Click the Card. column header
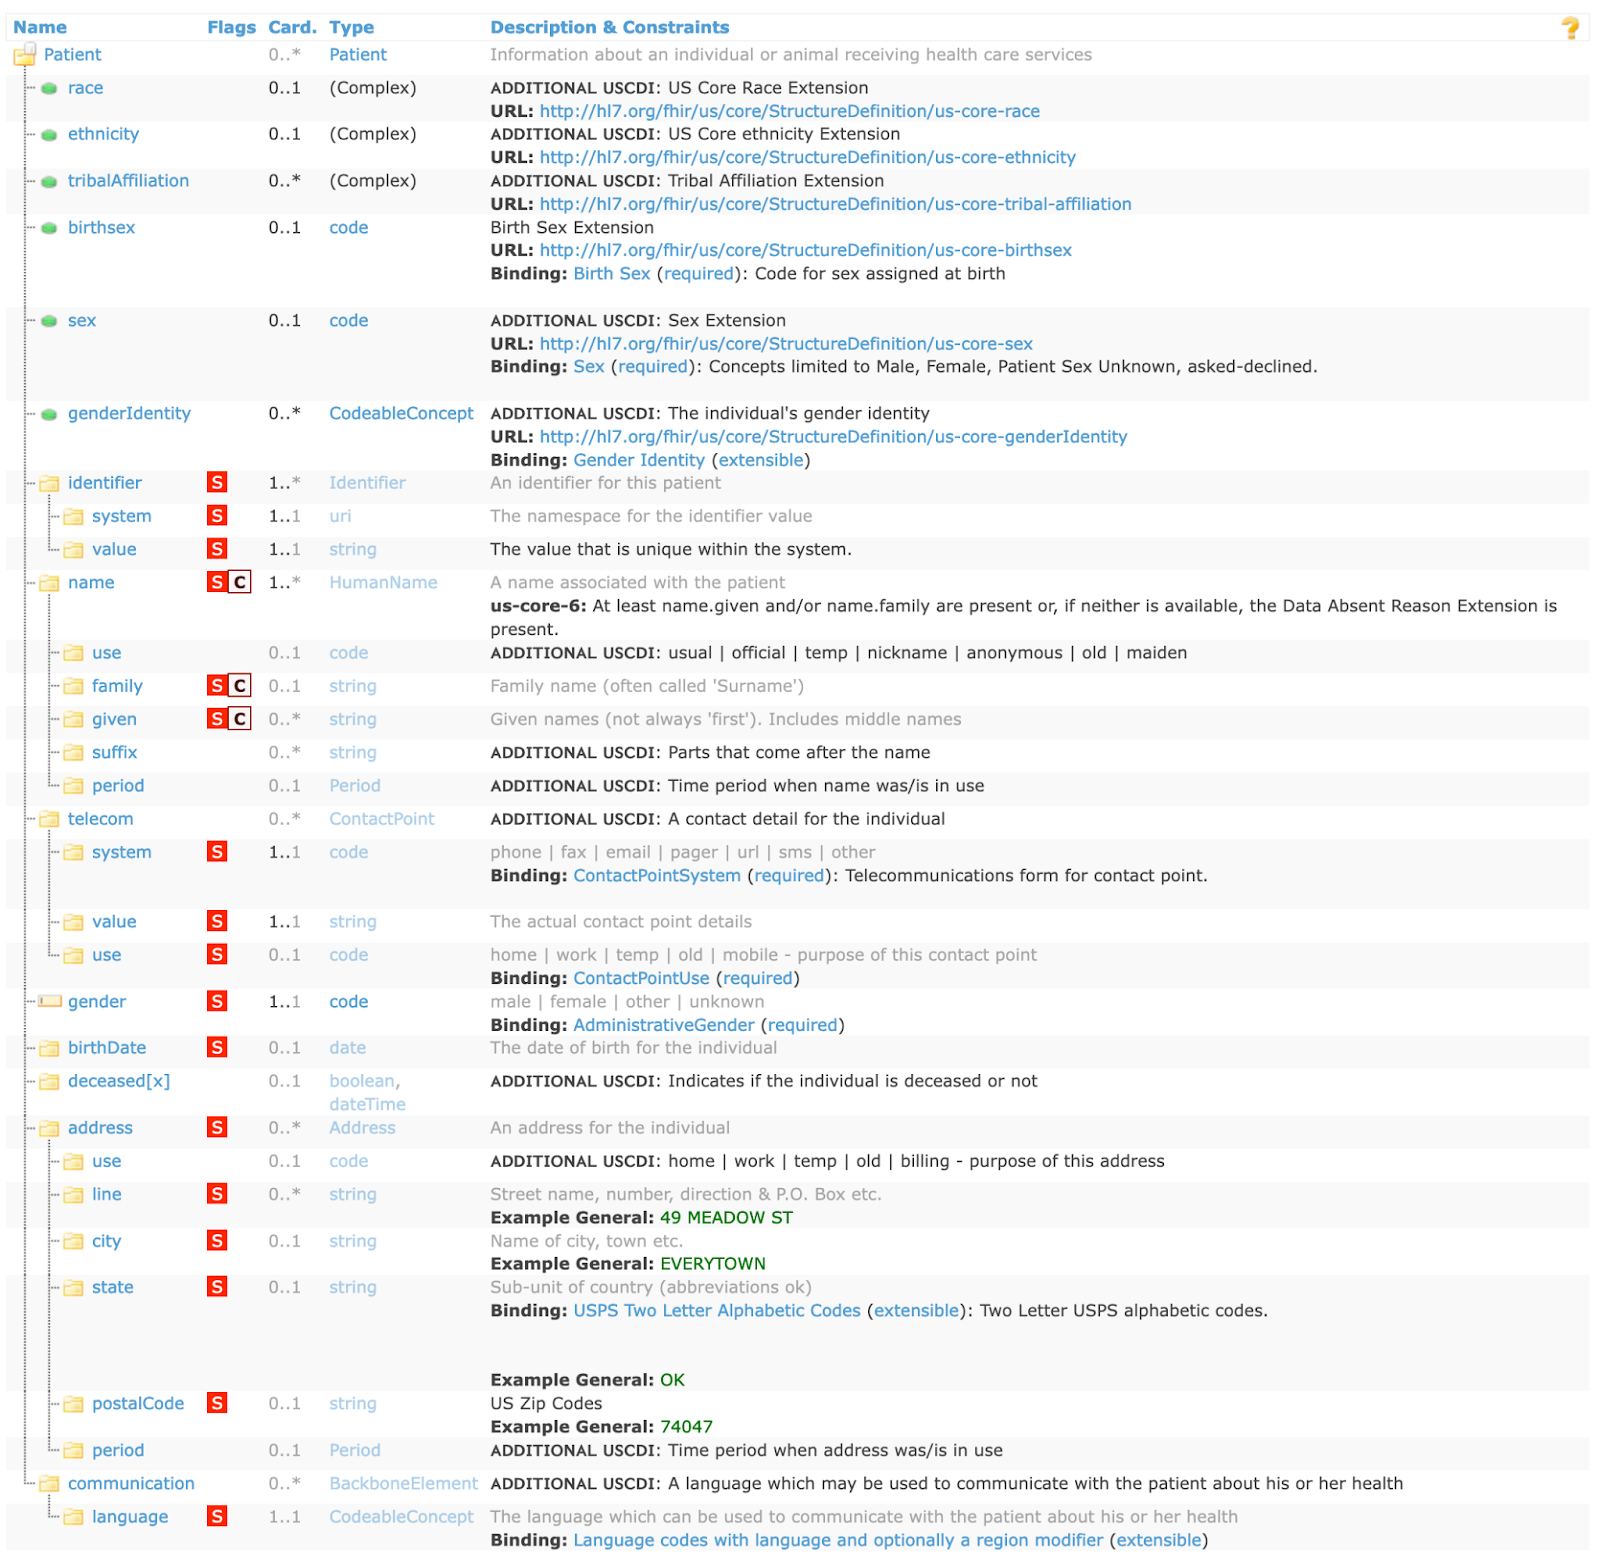The width and height of the screenshot is (1600, 1559). click(x=292, y=28)
